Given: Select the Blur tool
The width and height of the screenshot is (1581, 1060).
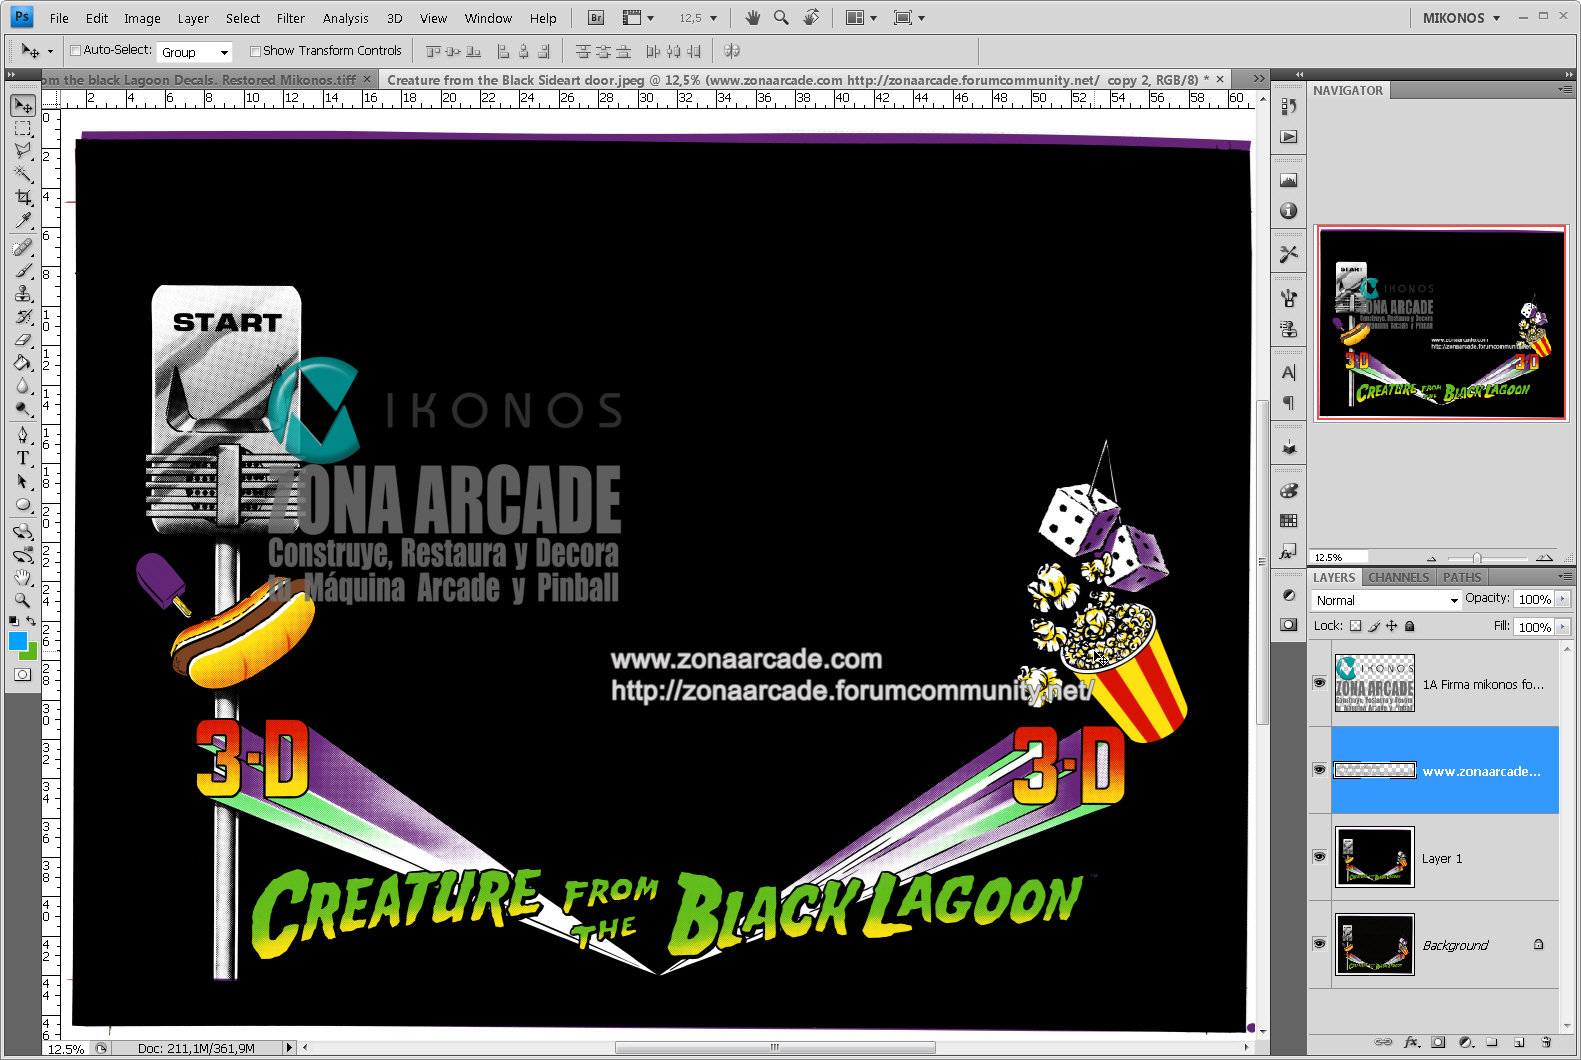Looking at the screenshot, I should (23, 385).
